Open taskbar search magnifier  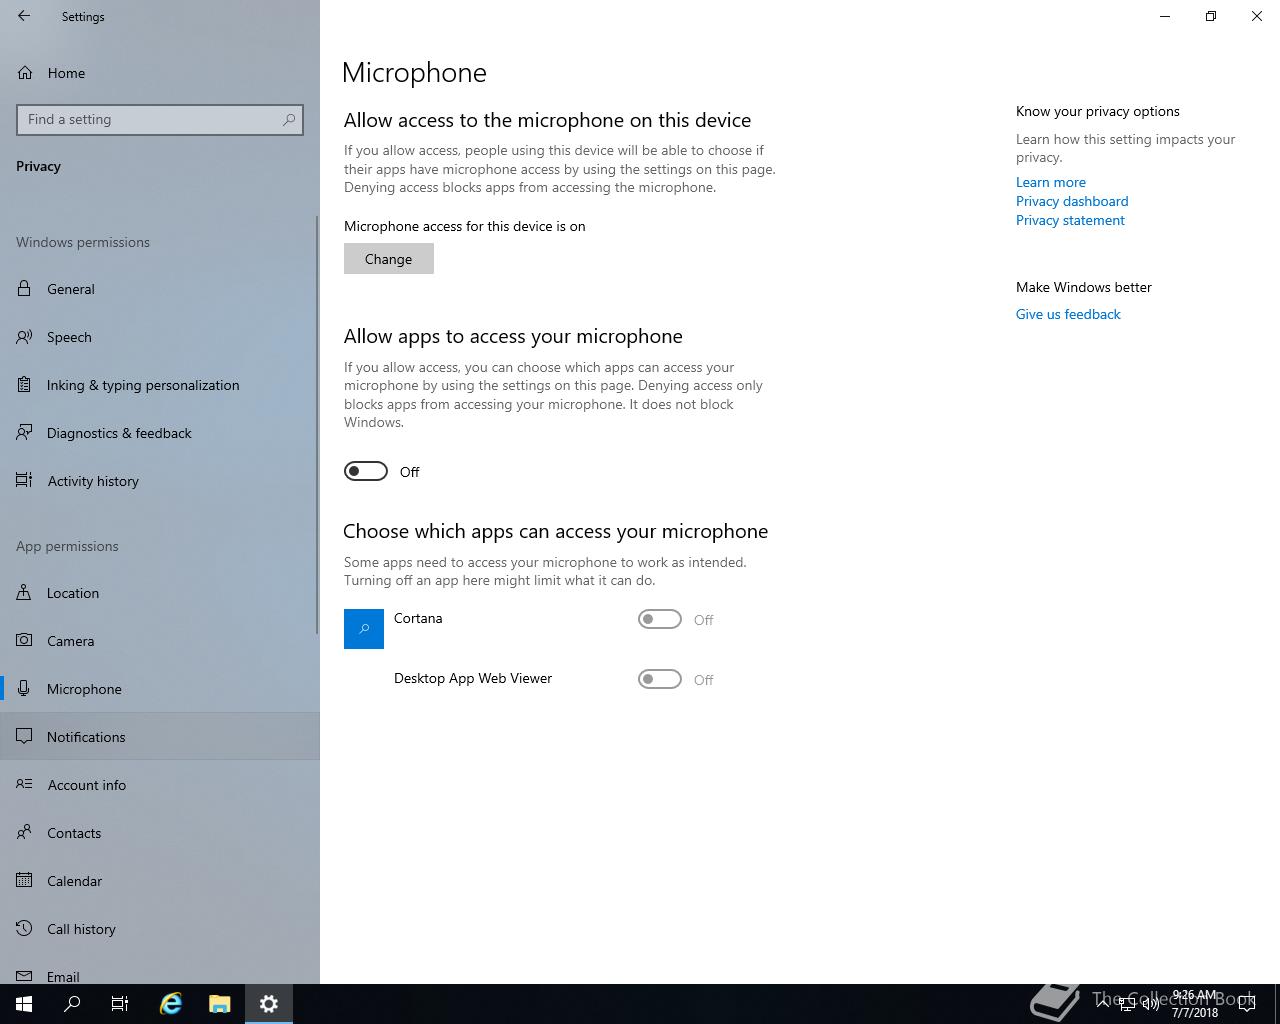pyautogui.click(x=72, y=1004)
